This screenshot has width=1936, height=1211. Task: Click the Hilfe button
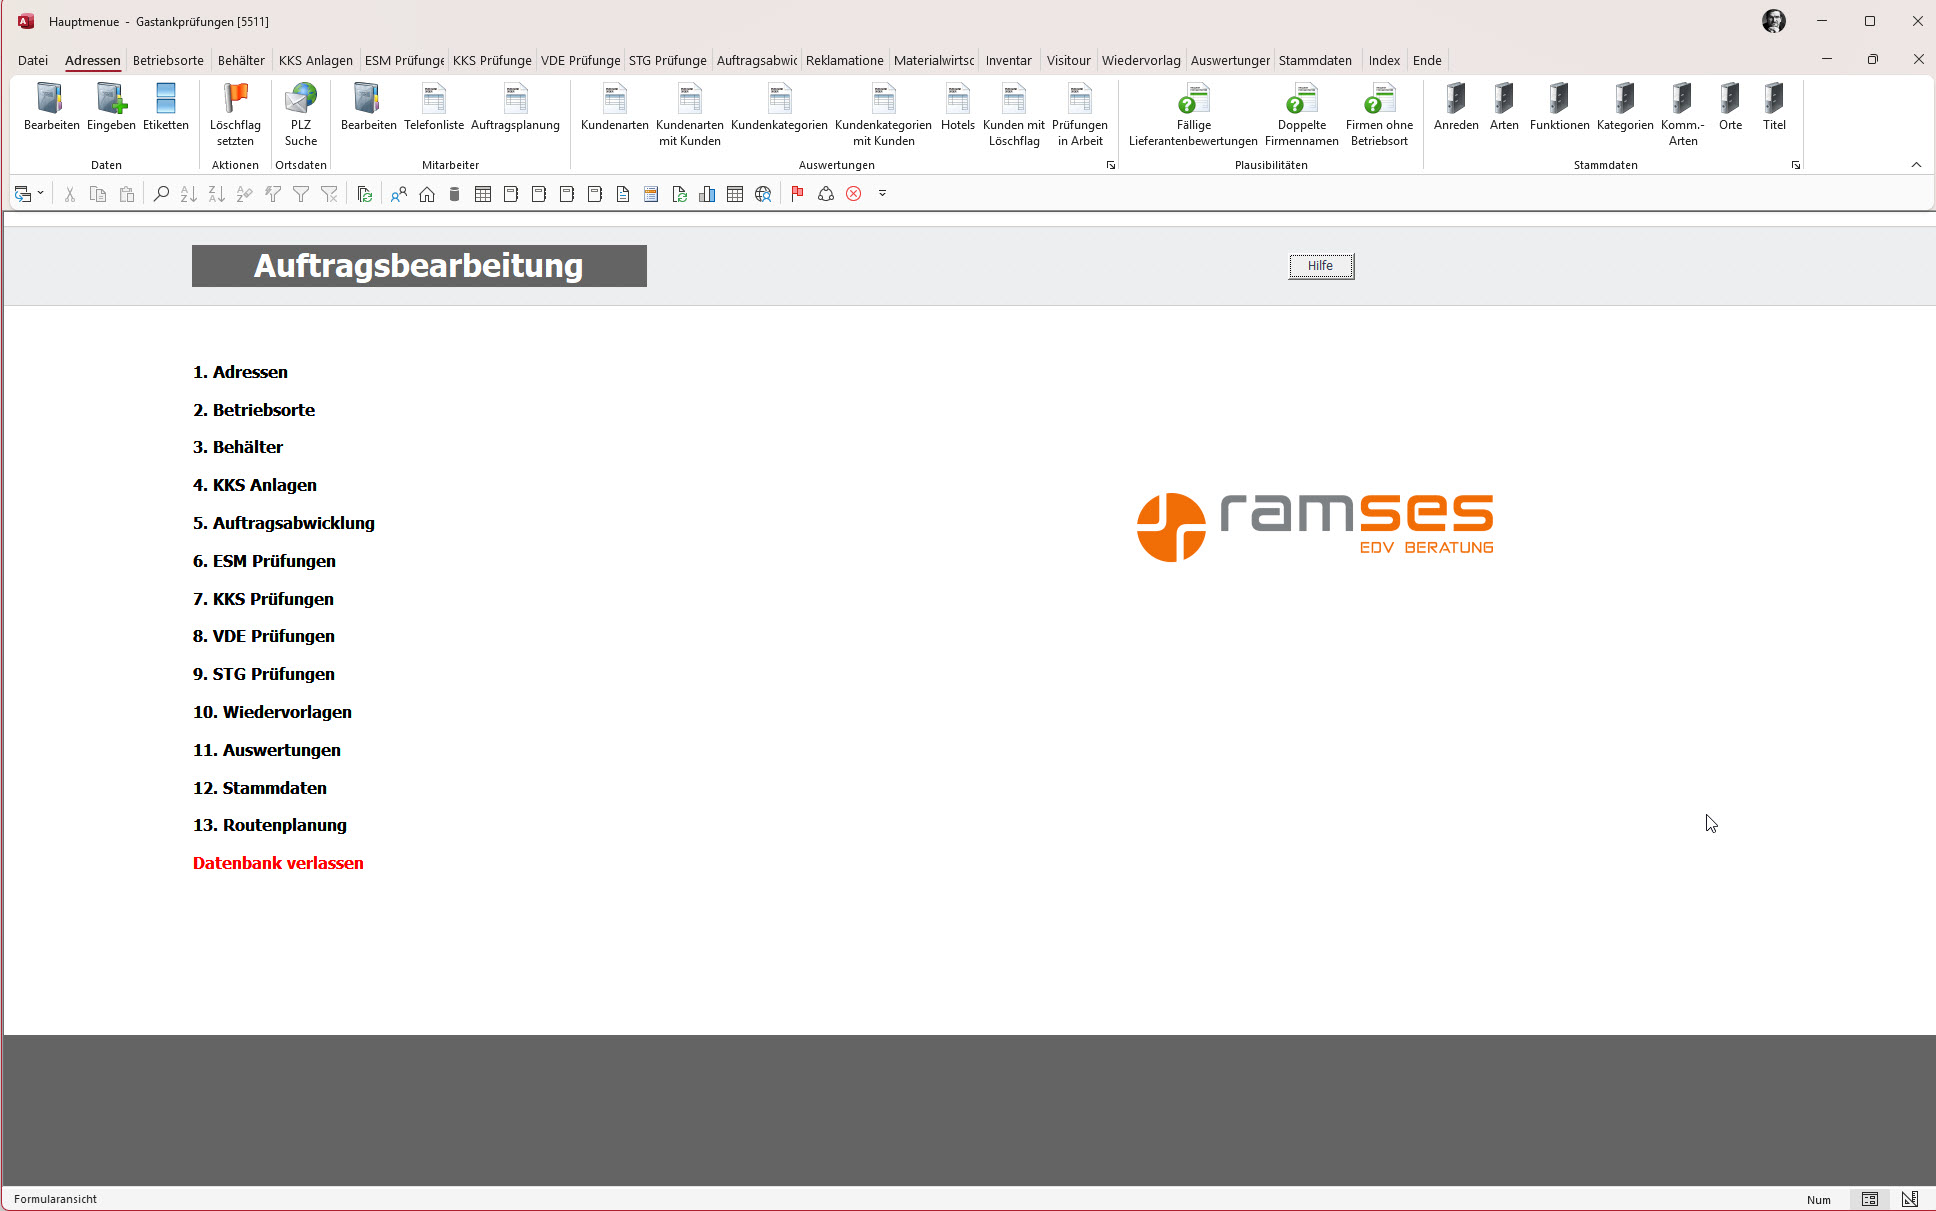point(1320,266)
